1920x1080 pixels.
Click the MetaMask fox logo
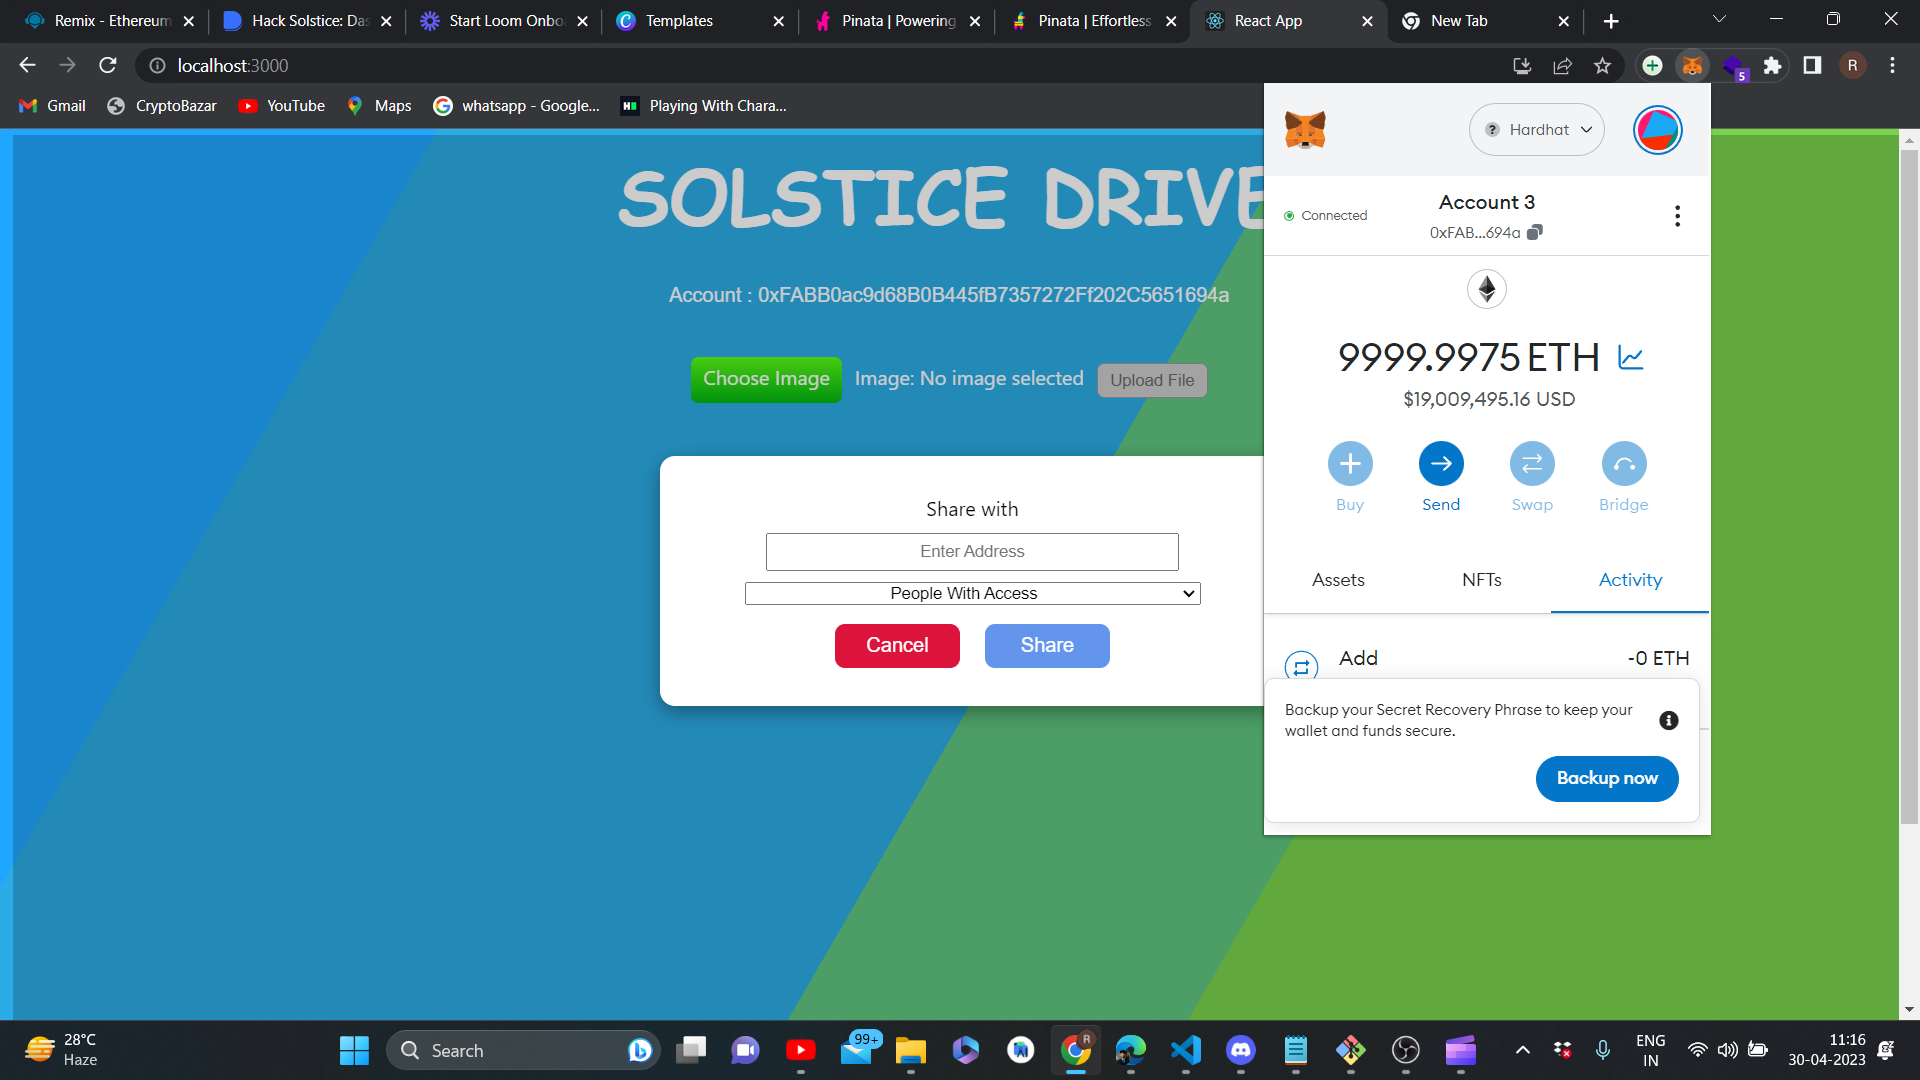pyautogui.click(x=1305, y=129)
